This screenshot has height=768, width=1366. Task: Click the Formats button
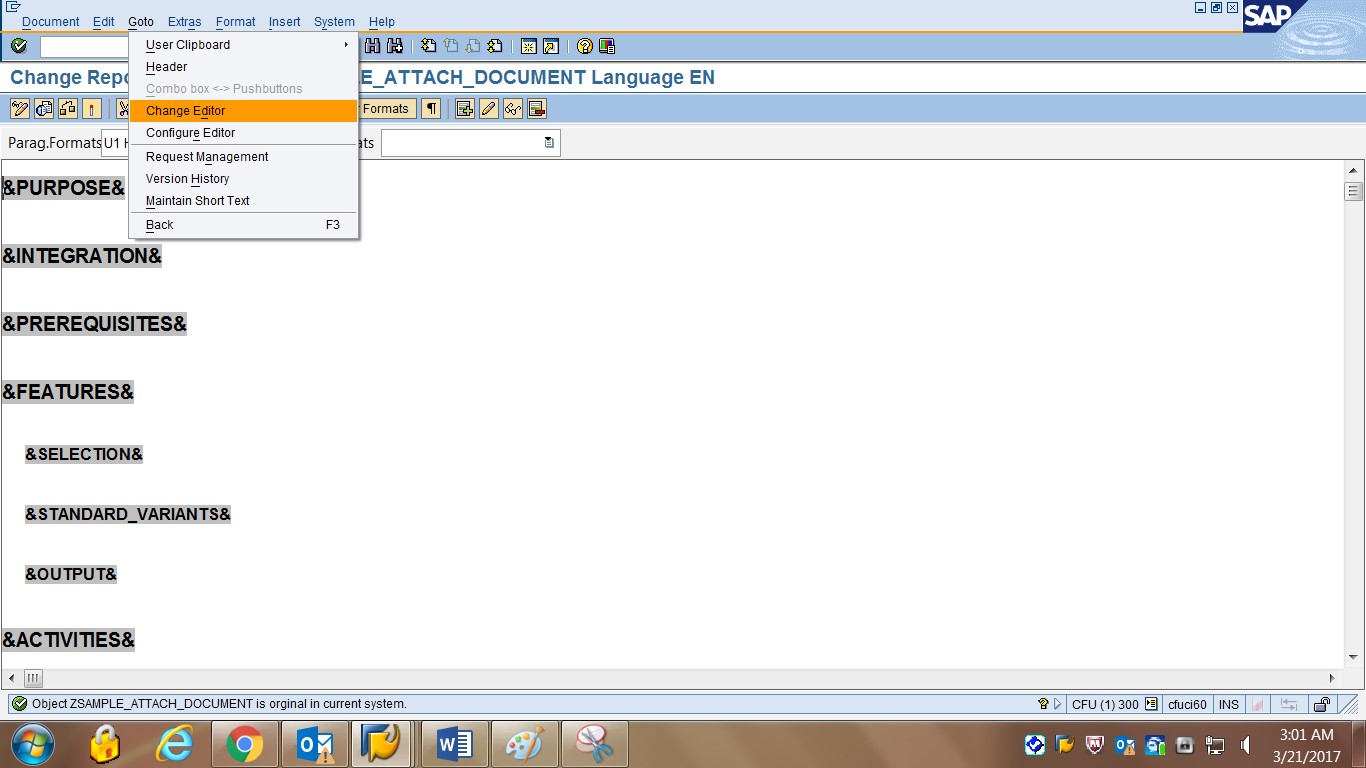[388, 108]
